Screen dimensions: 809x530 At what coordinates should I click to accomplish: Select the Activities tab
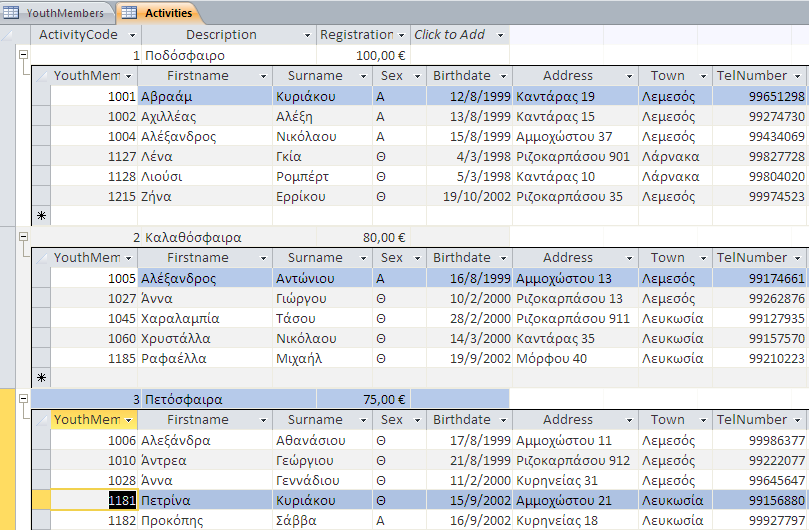pos(160,13)
